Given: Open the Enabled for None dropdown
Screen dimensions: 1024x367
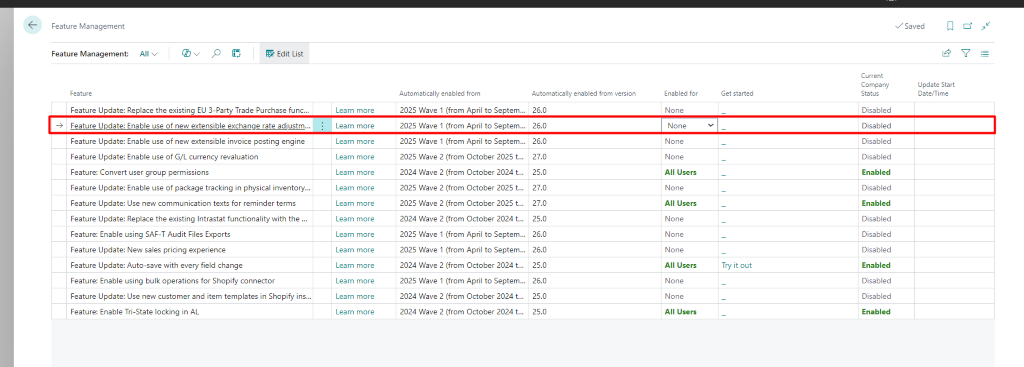Looking at the screenshot, I should [x=690, y=125].
